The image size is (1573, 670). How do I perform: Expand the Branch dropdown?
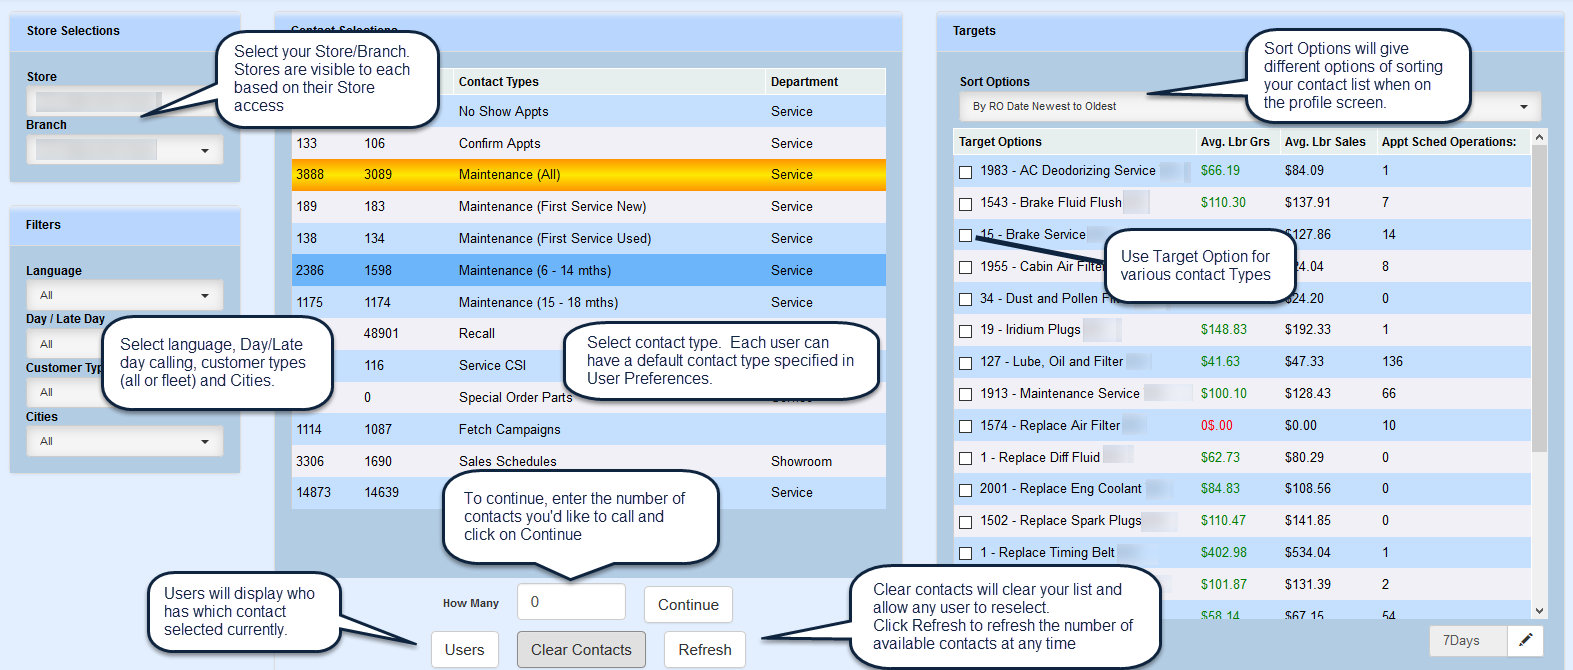click(x=204, y=151)
